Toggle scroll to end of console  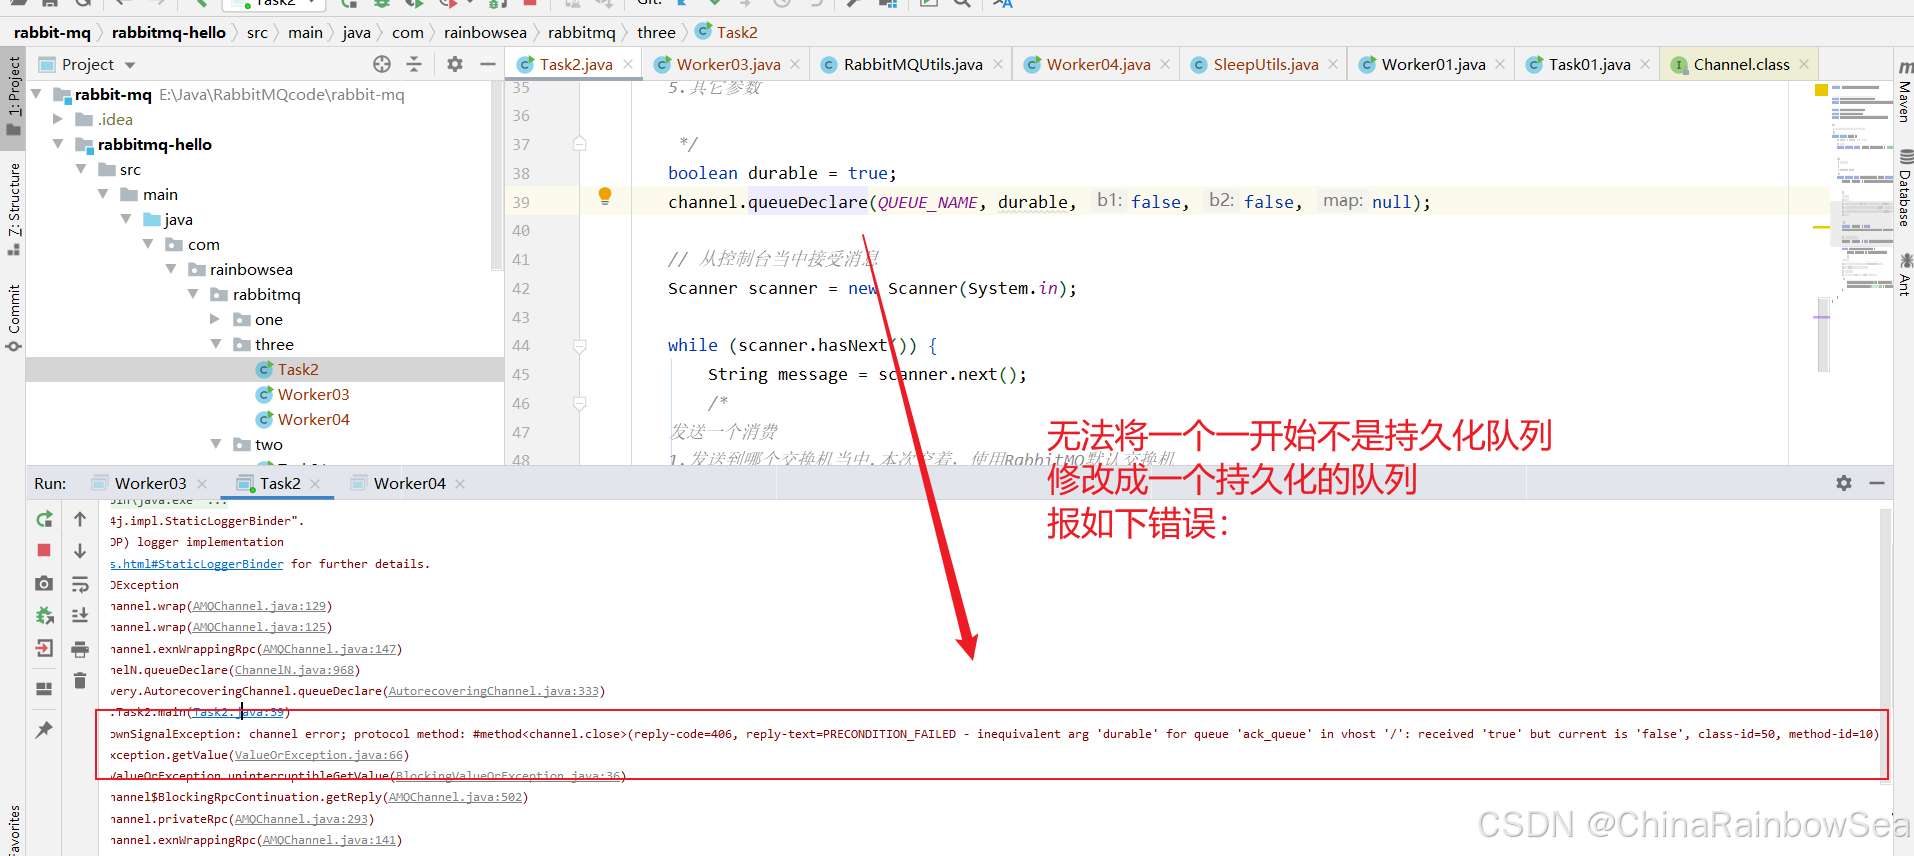(80, 616)
